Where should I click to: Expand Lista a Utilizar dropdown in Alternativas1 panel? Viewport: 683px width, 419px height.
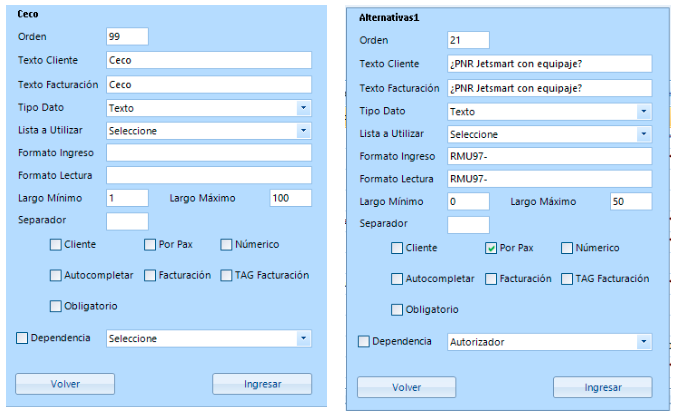pos(550,134)
